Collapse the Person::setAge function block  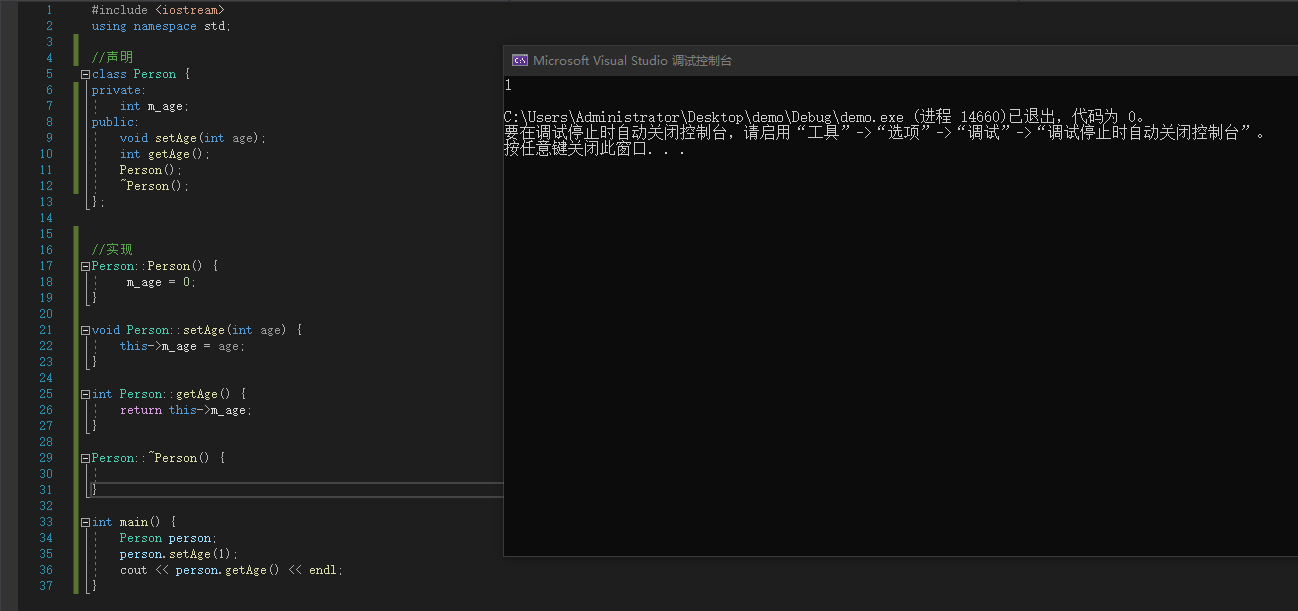coord(86,330)
